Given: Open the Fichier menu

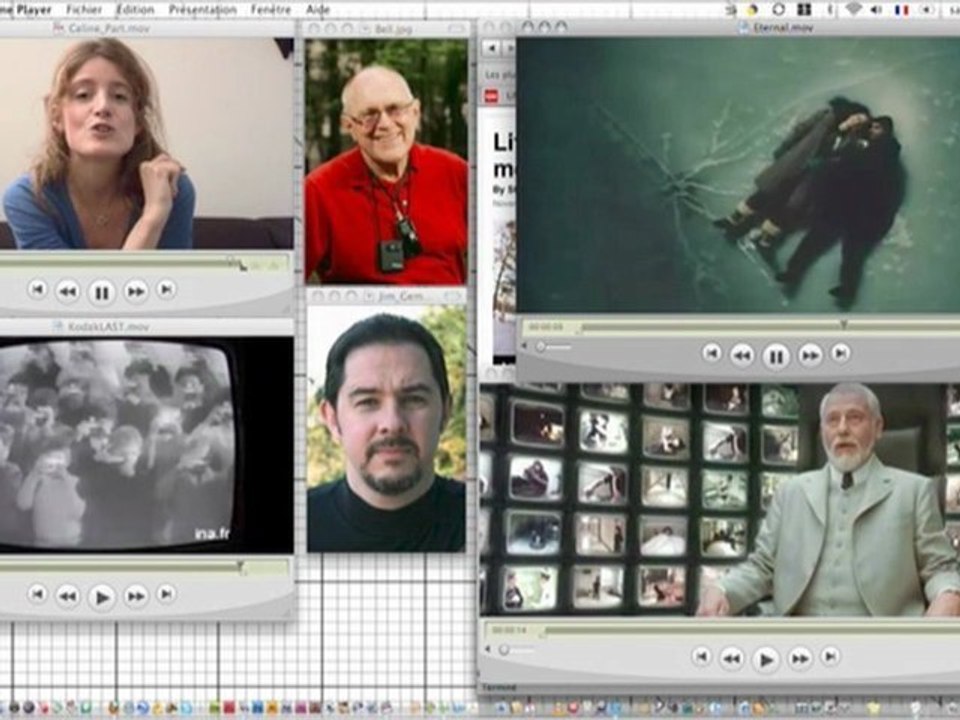Looking at the screenshot, I should (x=84, y=9).
